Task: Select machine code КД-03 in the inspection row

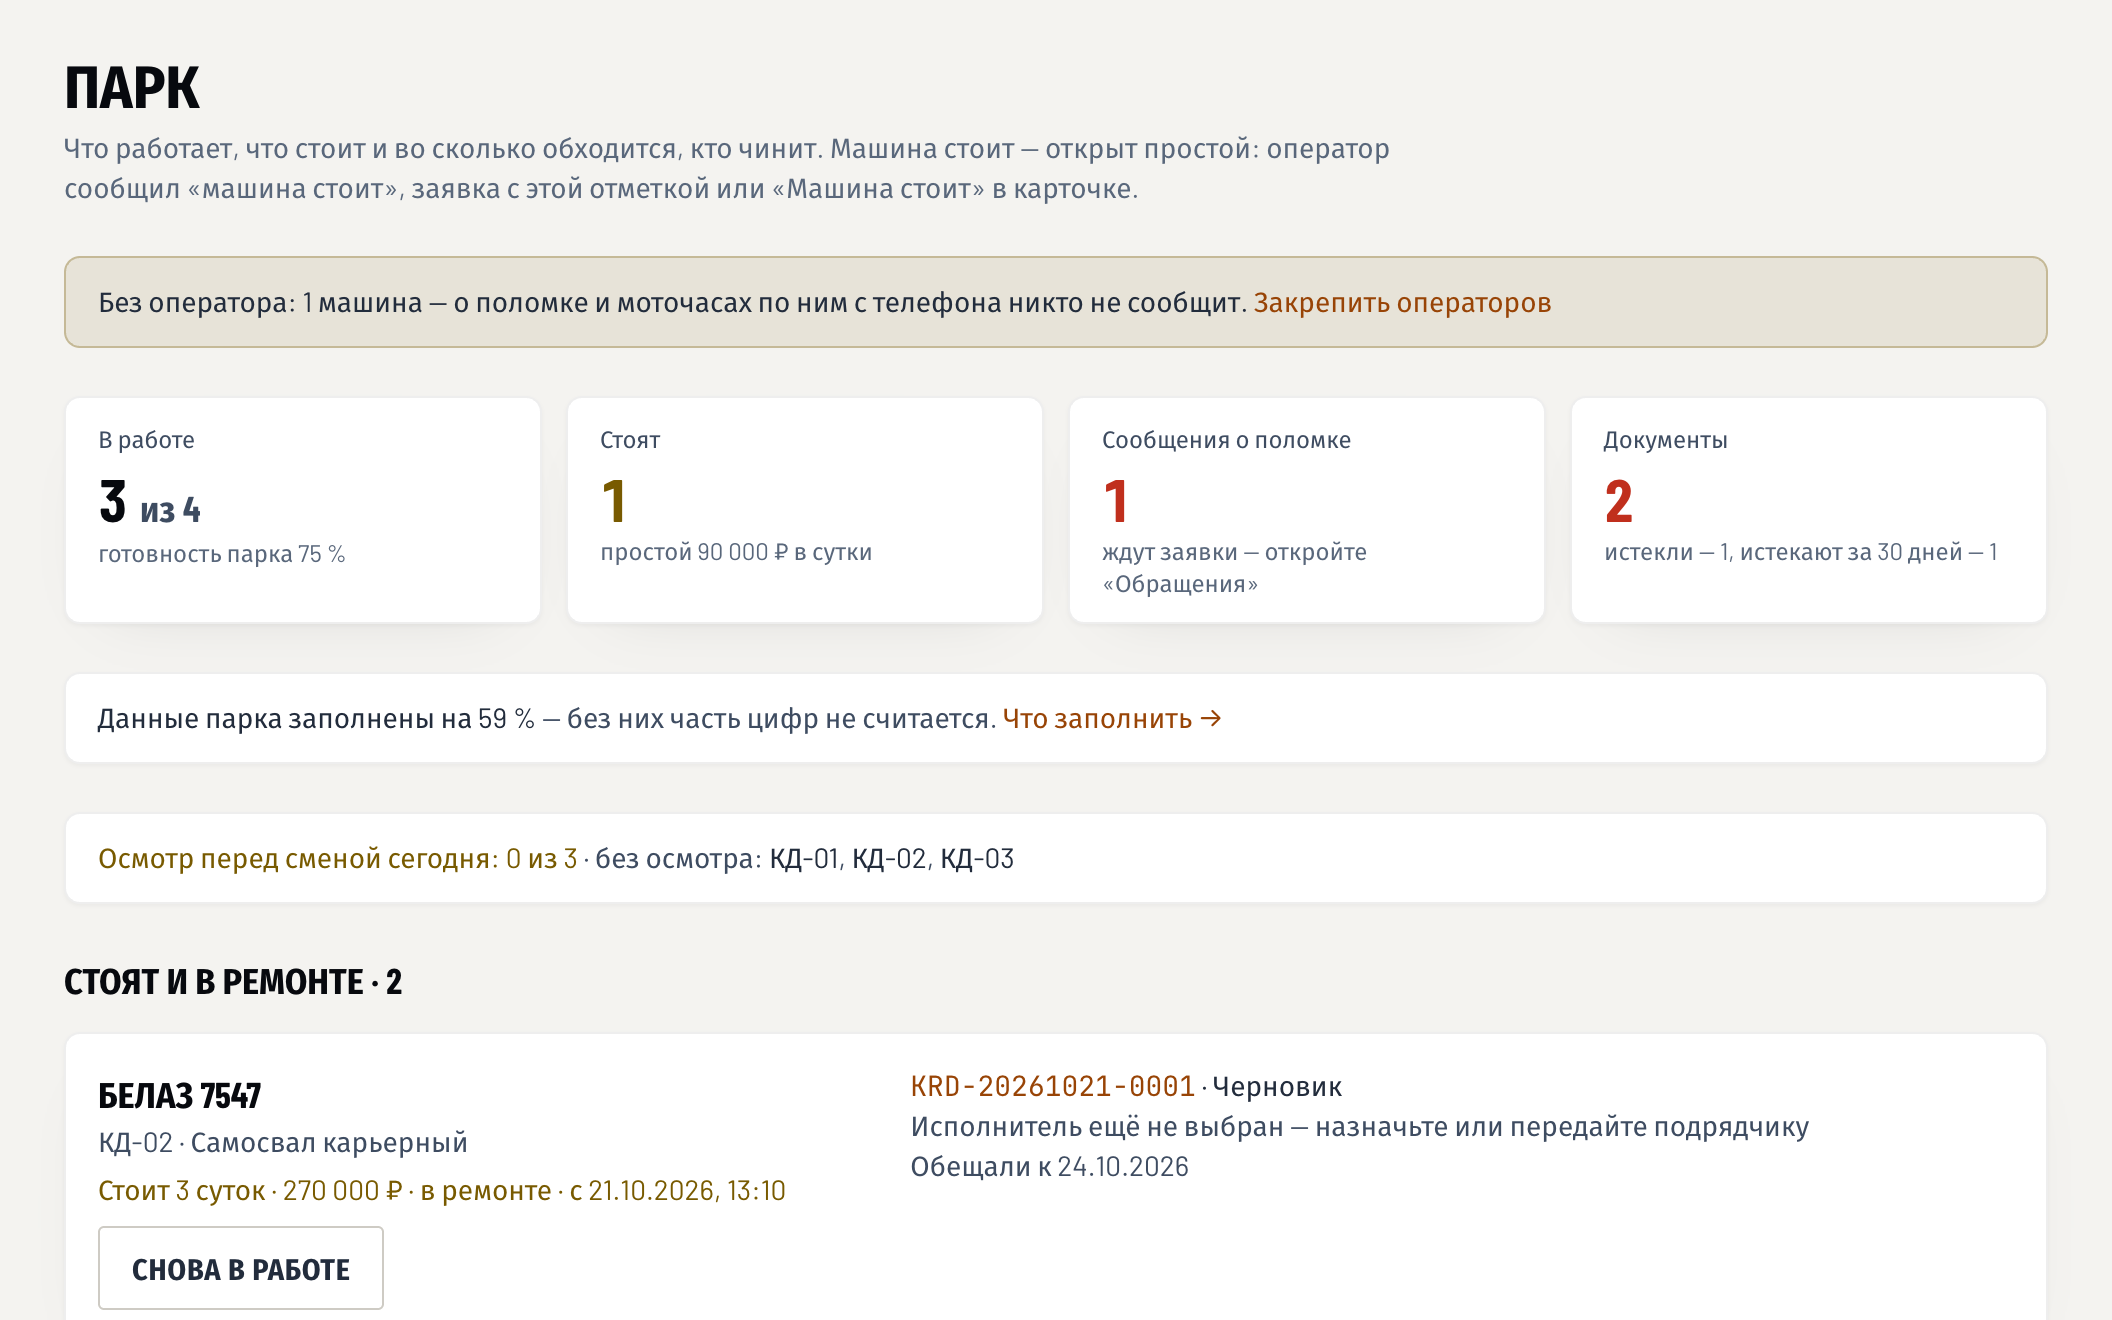Action: (977, 859)
